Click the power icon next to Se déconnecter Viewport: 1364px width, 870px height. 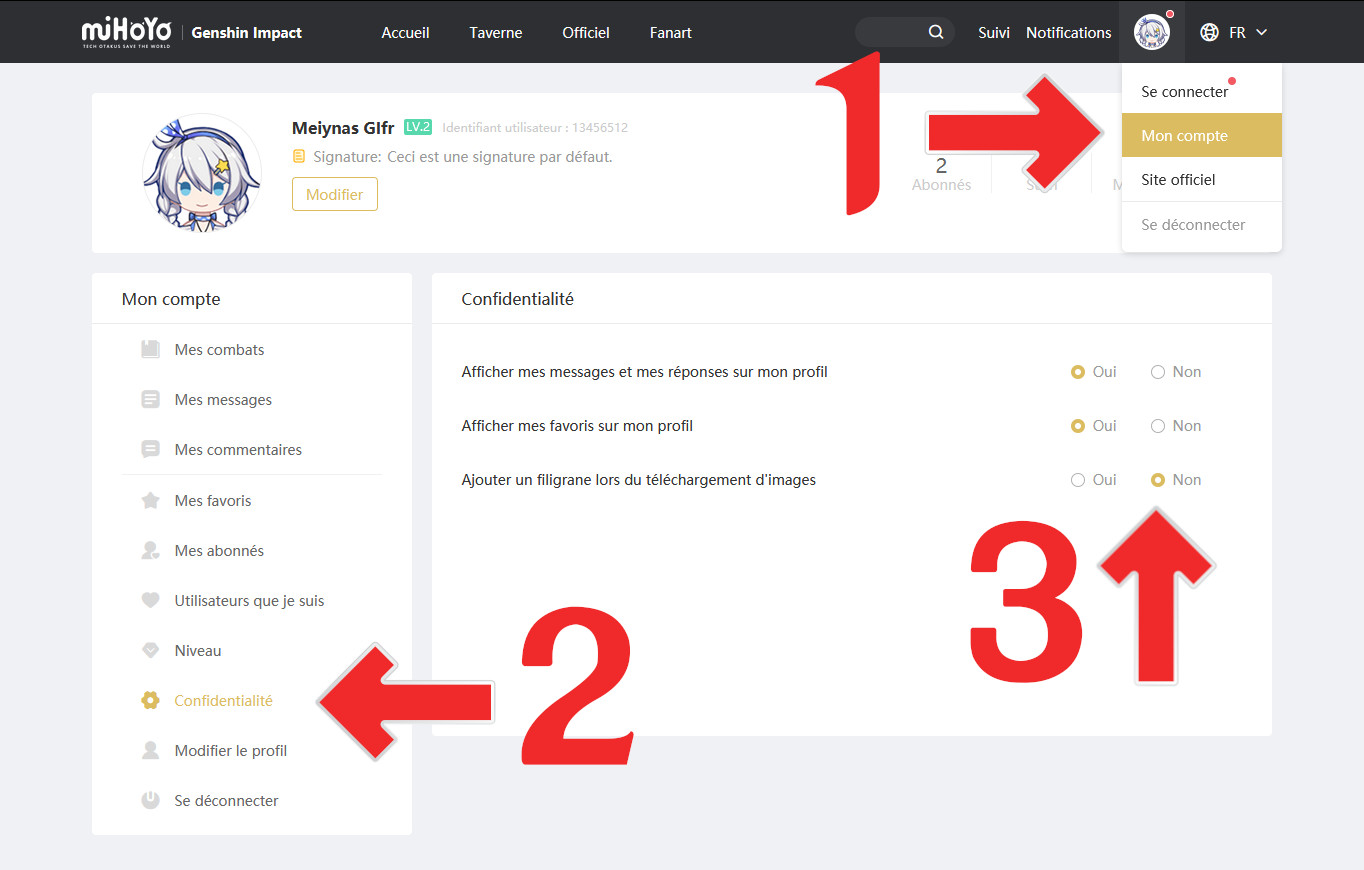pyautogui.click(x=150, y=800)
